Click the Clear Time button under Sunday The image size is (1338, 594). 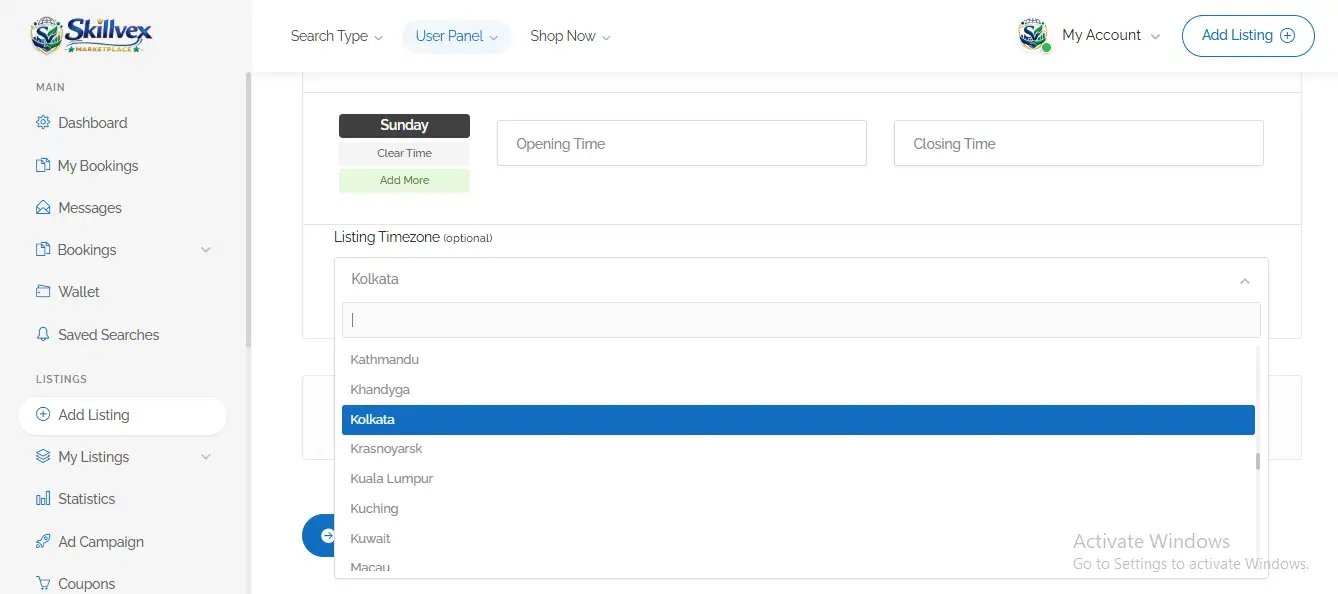(x=404, y=153)
